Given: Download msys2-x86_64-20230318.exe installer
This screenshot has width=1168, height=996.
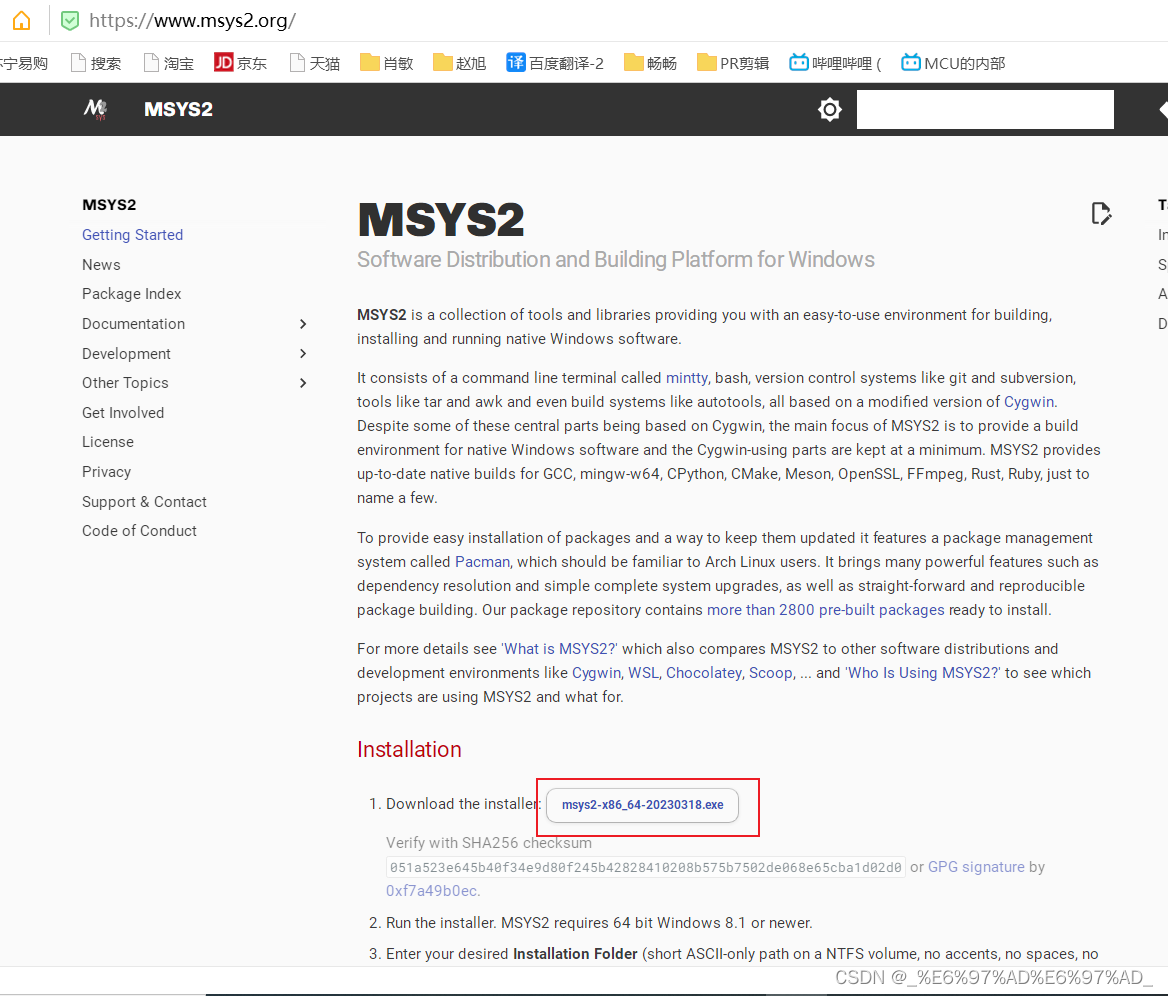Looking at the screenshot, I should coord(642,805).
